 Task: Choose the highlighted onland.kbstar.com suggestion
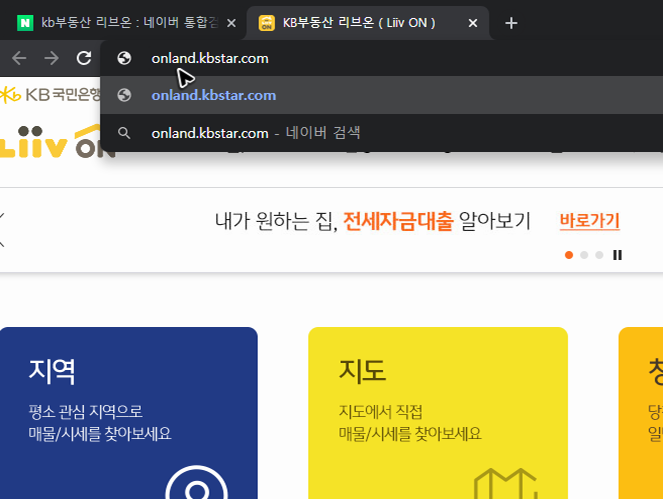(381, 95)
